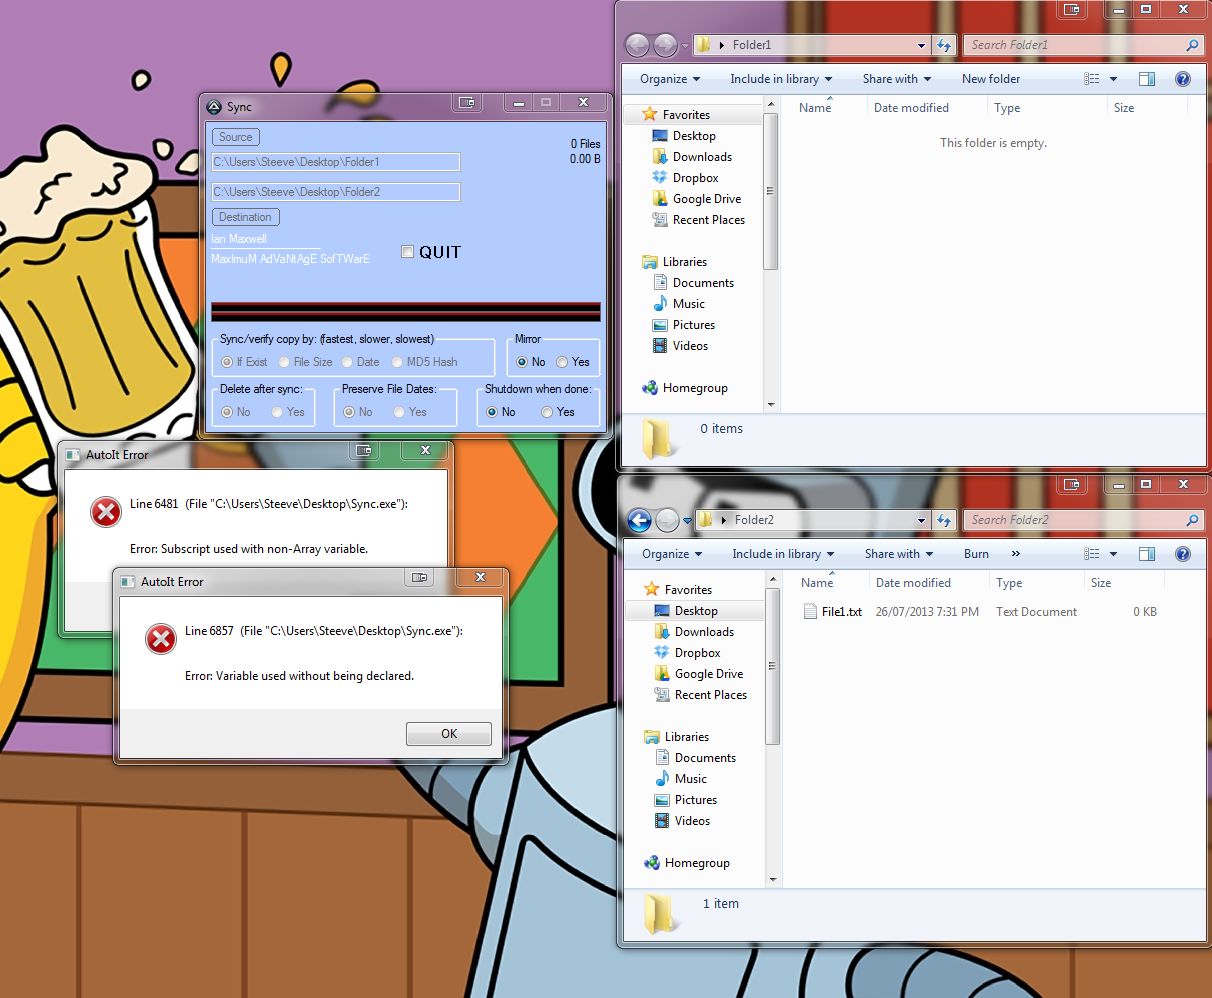Open Share with menu in Folder1 window
This screenshot has width=1212, height=998.
(x=897, y=79)
